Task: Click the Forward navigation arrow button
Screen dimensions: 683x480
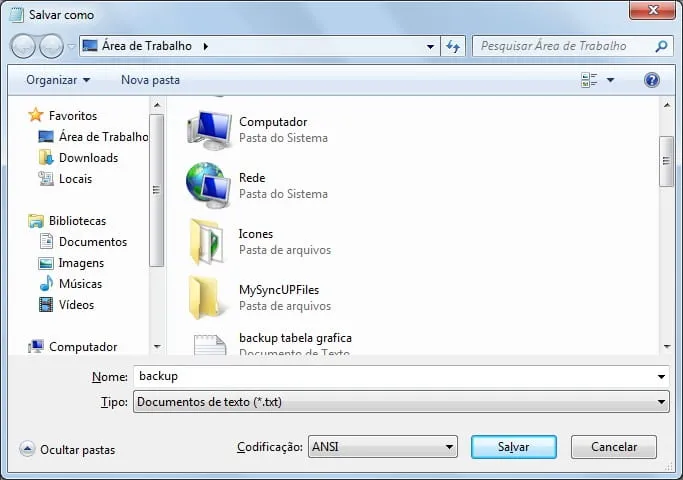Action: [x=51, y=46]
